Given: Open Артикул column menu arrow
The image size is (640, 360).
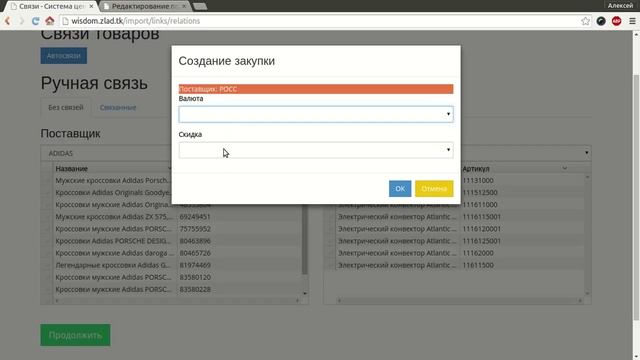Looking at the screenshot, I should pyautogui.click(x=564, y=168).
